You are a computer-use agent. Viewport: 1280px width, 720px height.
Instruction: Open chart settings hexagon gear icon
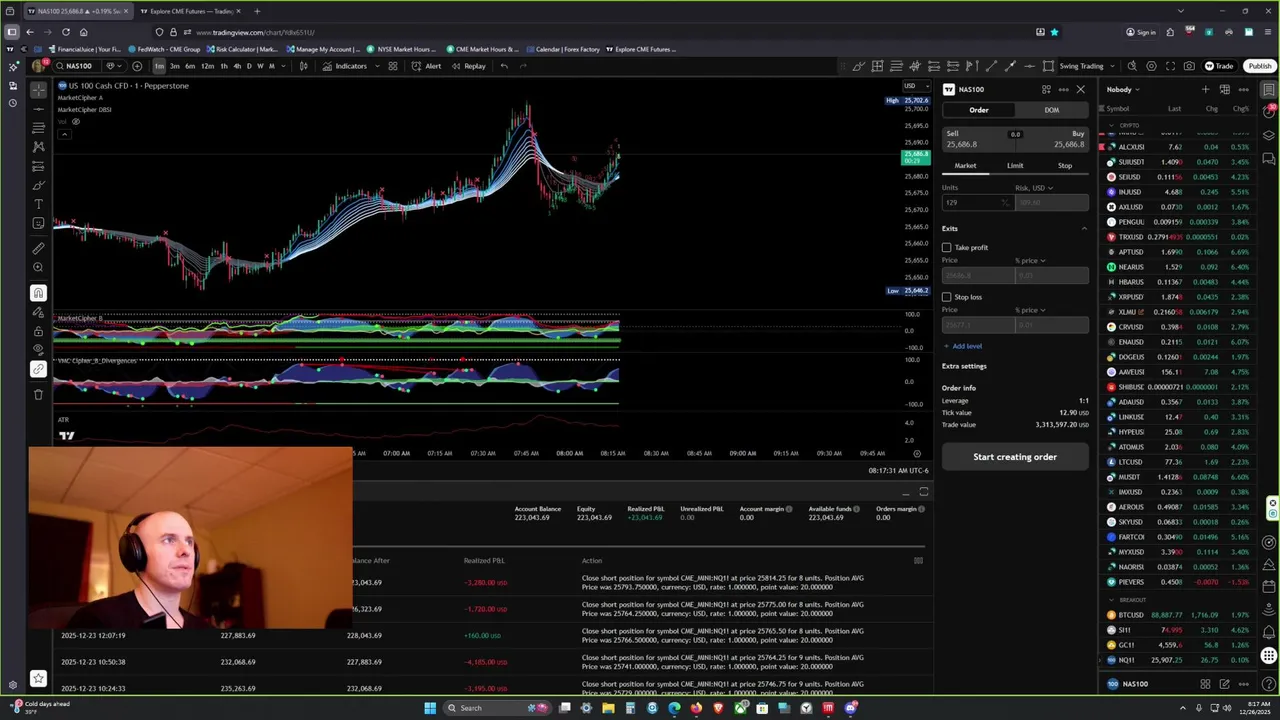1151,66
